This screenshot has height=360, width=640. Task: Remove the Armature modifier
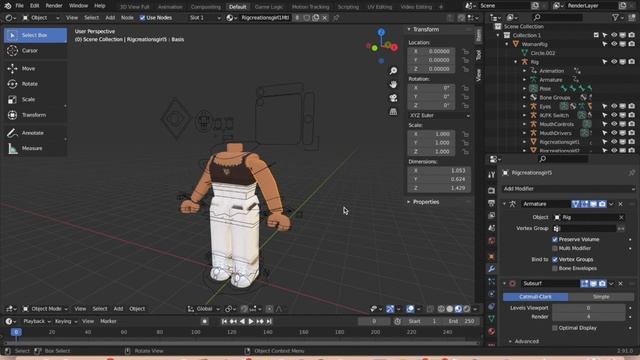pyautogui.click(x=620, y=204)
